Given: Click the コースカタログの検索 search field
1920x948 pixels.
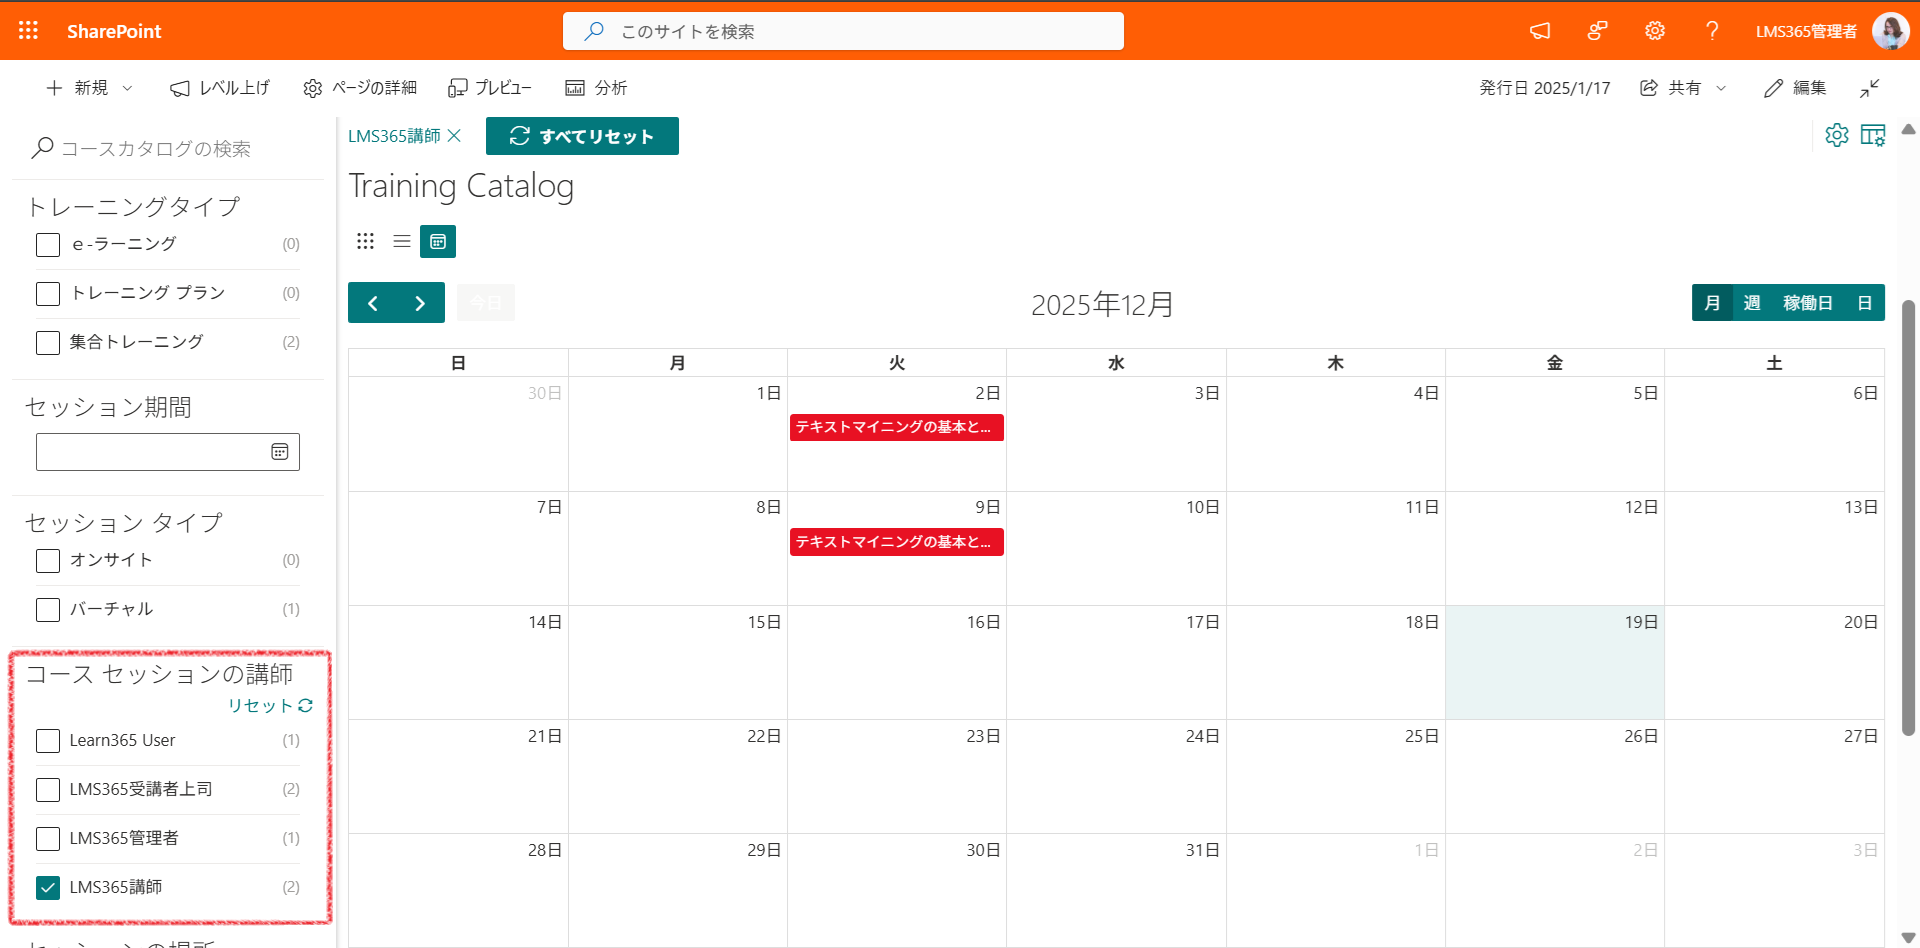Looking at the screenshot, I should 170,149.
